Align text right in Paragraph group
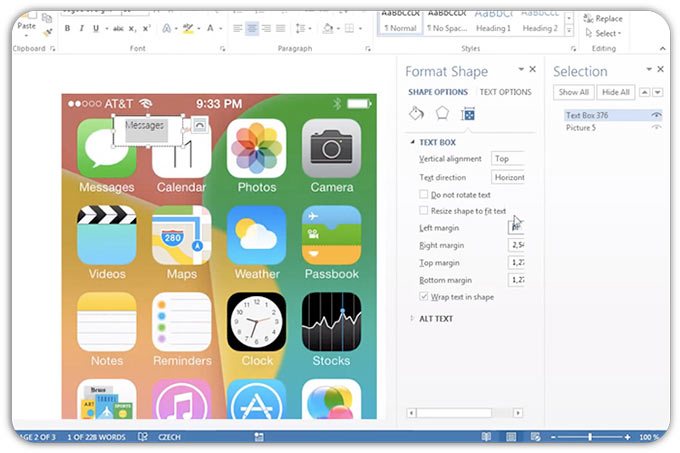The height and width of the screenshot is (453, 680). (266, 29)
